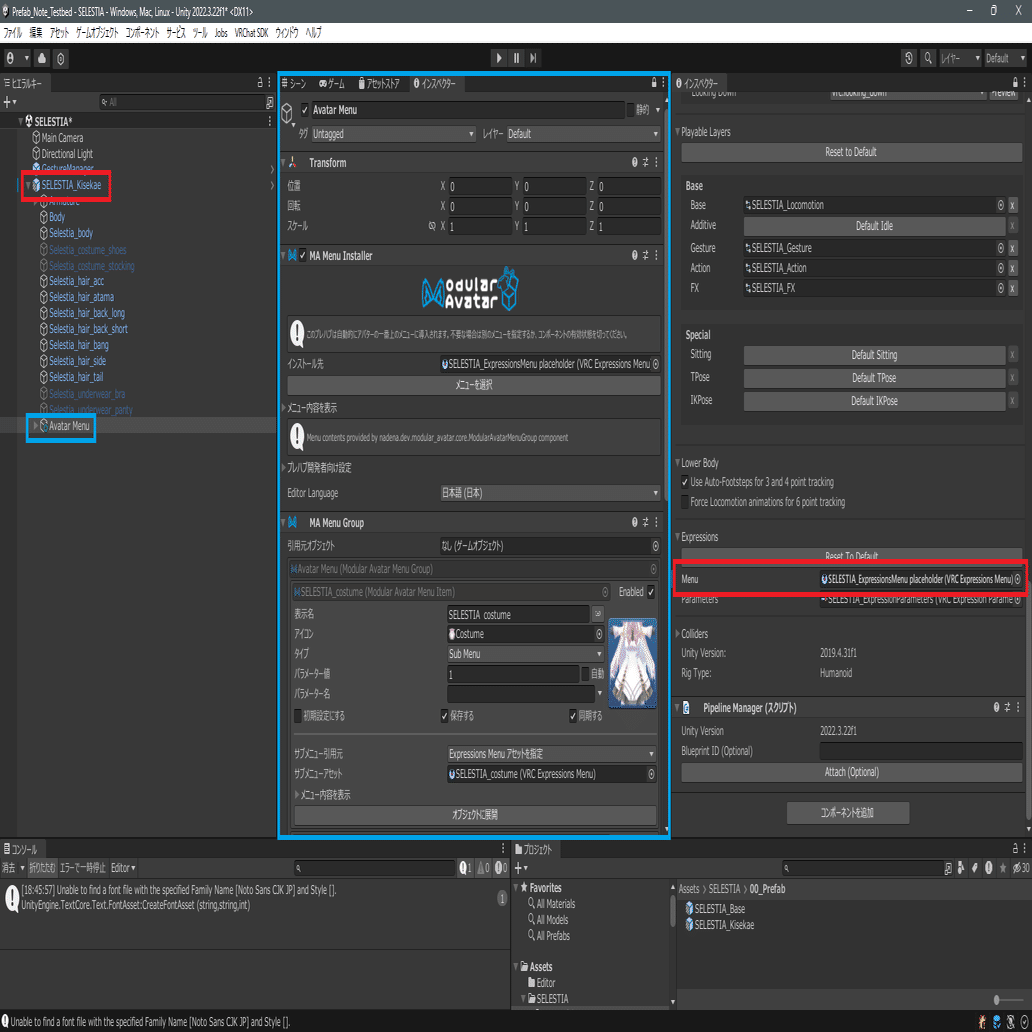Expand the Colliders section
This screenshot has height=1032, width=1032.
click(x=678, y=634)
